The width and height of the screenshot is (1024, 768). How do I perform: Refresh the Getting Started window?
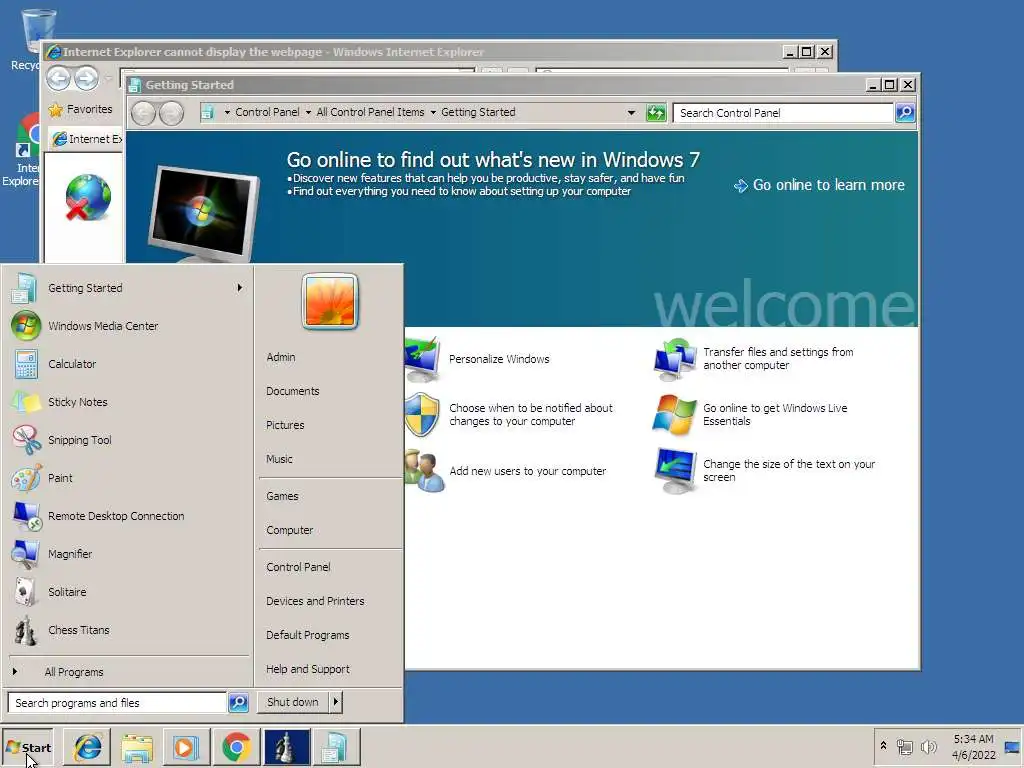pos(655,113)
